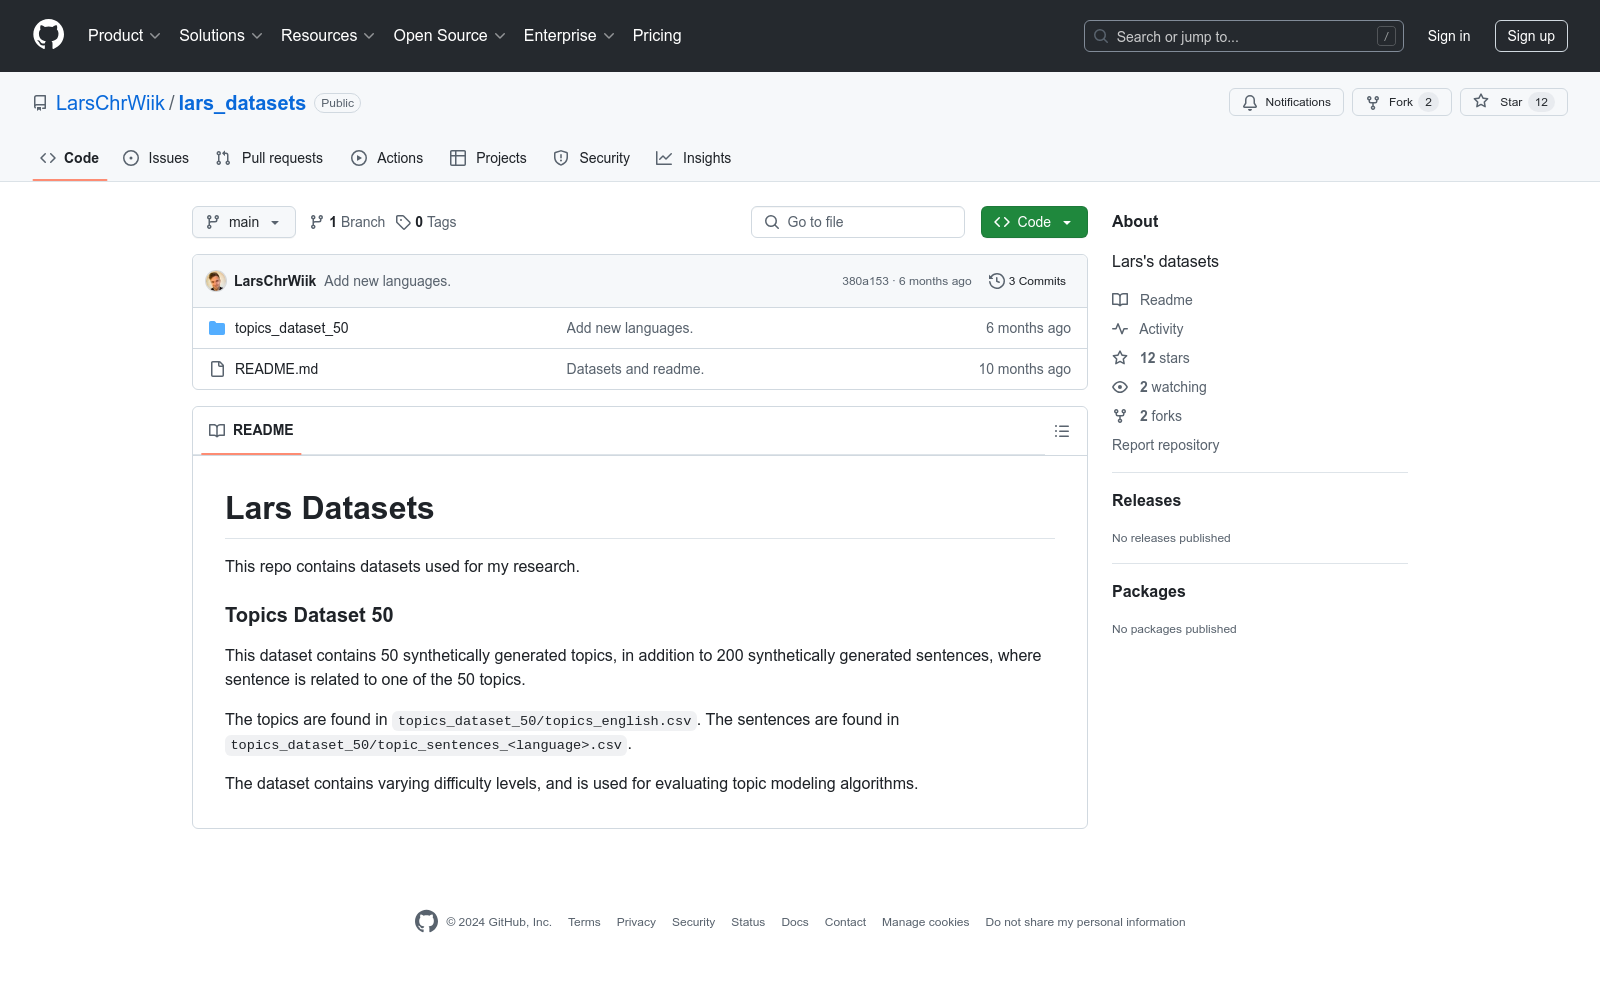Open the Status footer link
This screenshot has width=1600, height=1000.
(748, 922)
